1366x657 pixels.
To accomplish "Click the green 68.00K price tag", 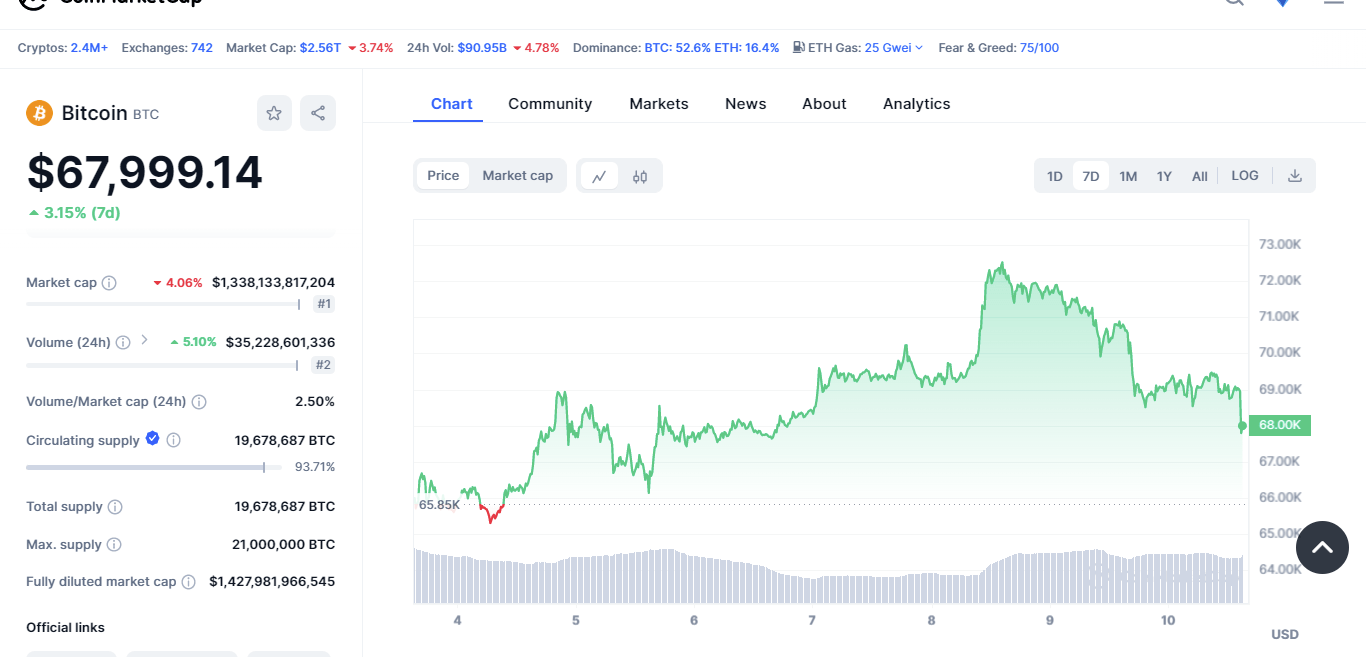I will tap(1280, 425).
